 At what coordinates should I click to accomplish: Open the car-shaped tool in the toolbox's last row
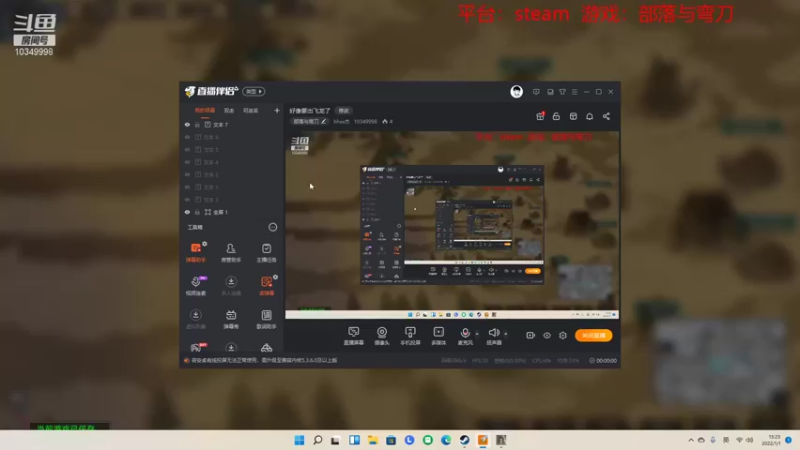click(266, 347)
